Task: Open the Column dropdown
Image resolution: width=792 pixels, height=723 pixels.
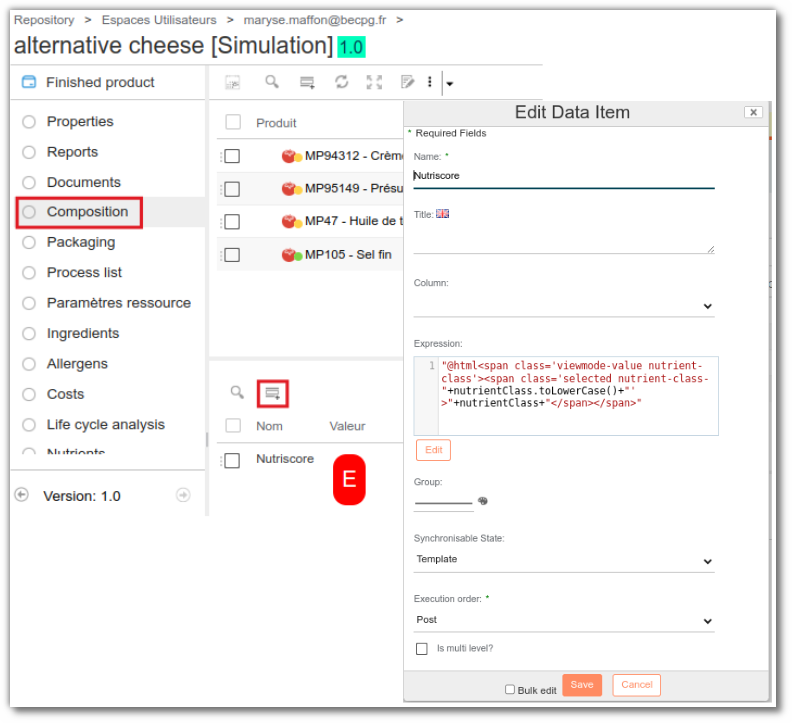Action: (564, 306)
